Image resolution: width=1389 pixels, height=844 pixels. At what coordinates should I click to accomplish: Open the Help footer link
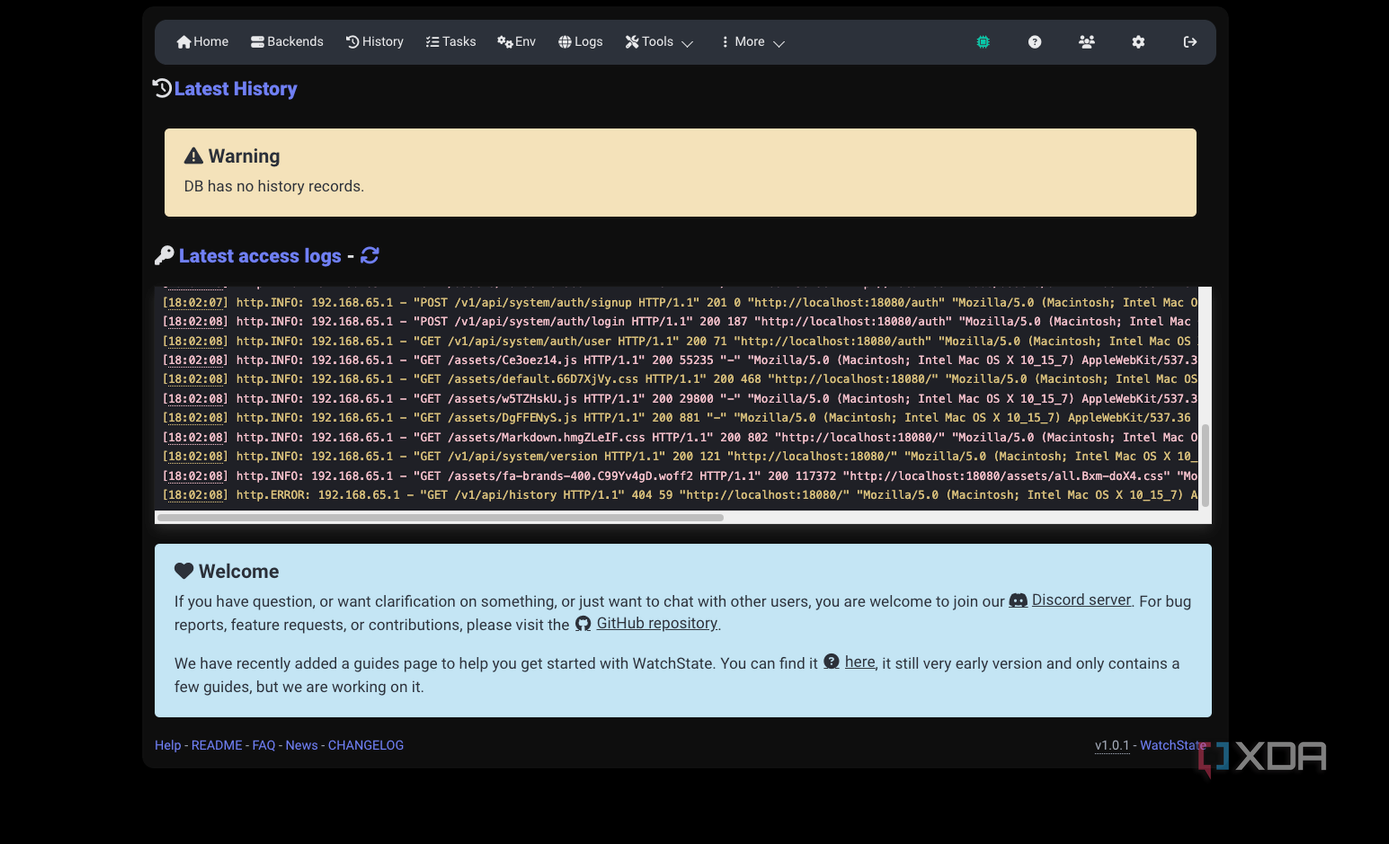pos(168,745)
